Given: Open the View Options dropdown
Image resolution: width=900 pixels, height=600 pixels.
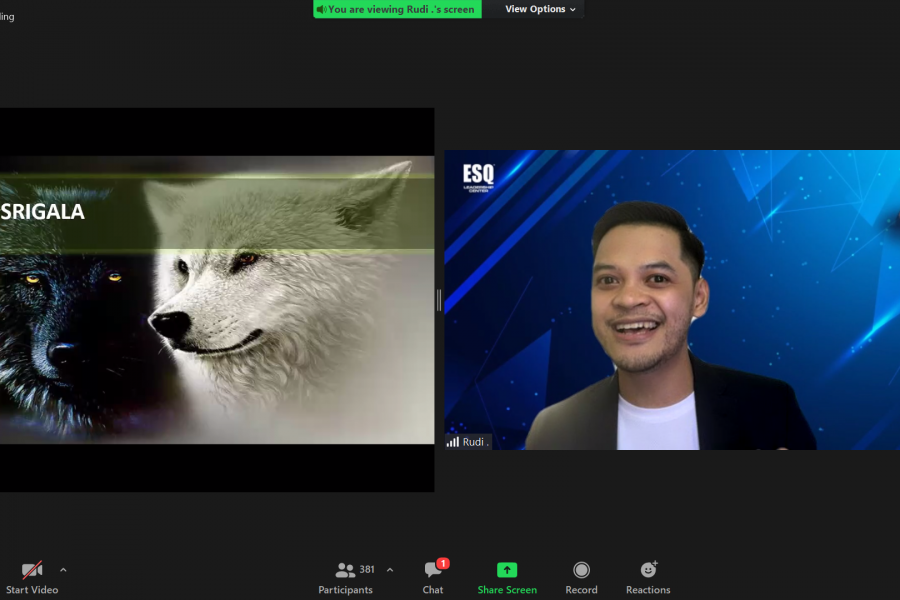Looking at the screenshot, I should (541, 9).
